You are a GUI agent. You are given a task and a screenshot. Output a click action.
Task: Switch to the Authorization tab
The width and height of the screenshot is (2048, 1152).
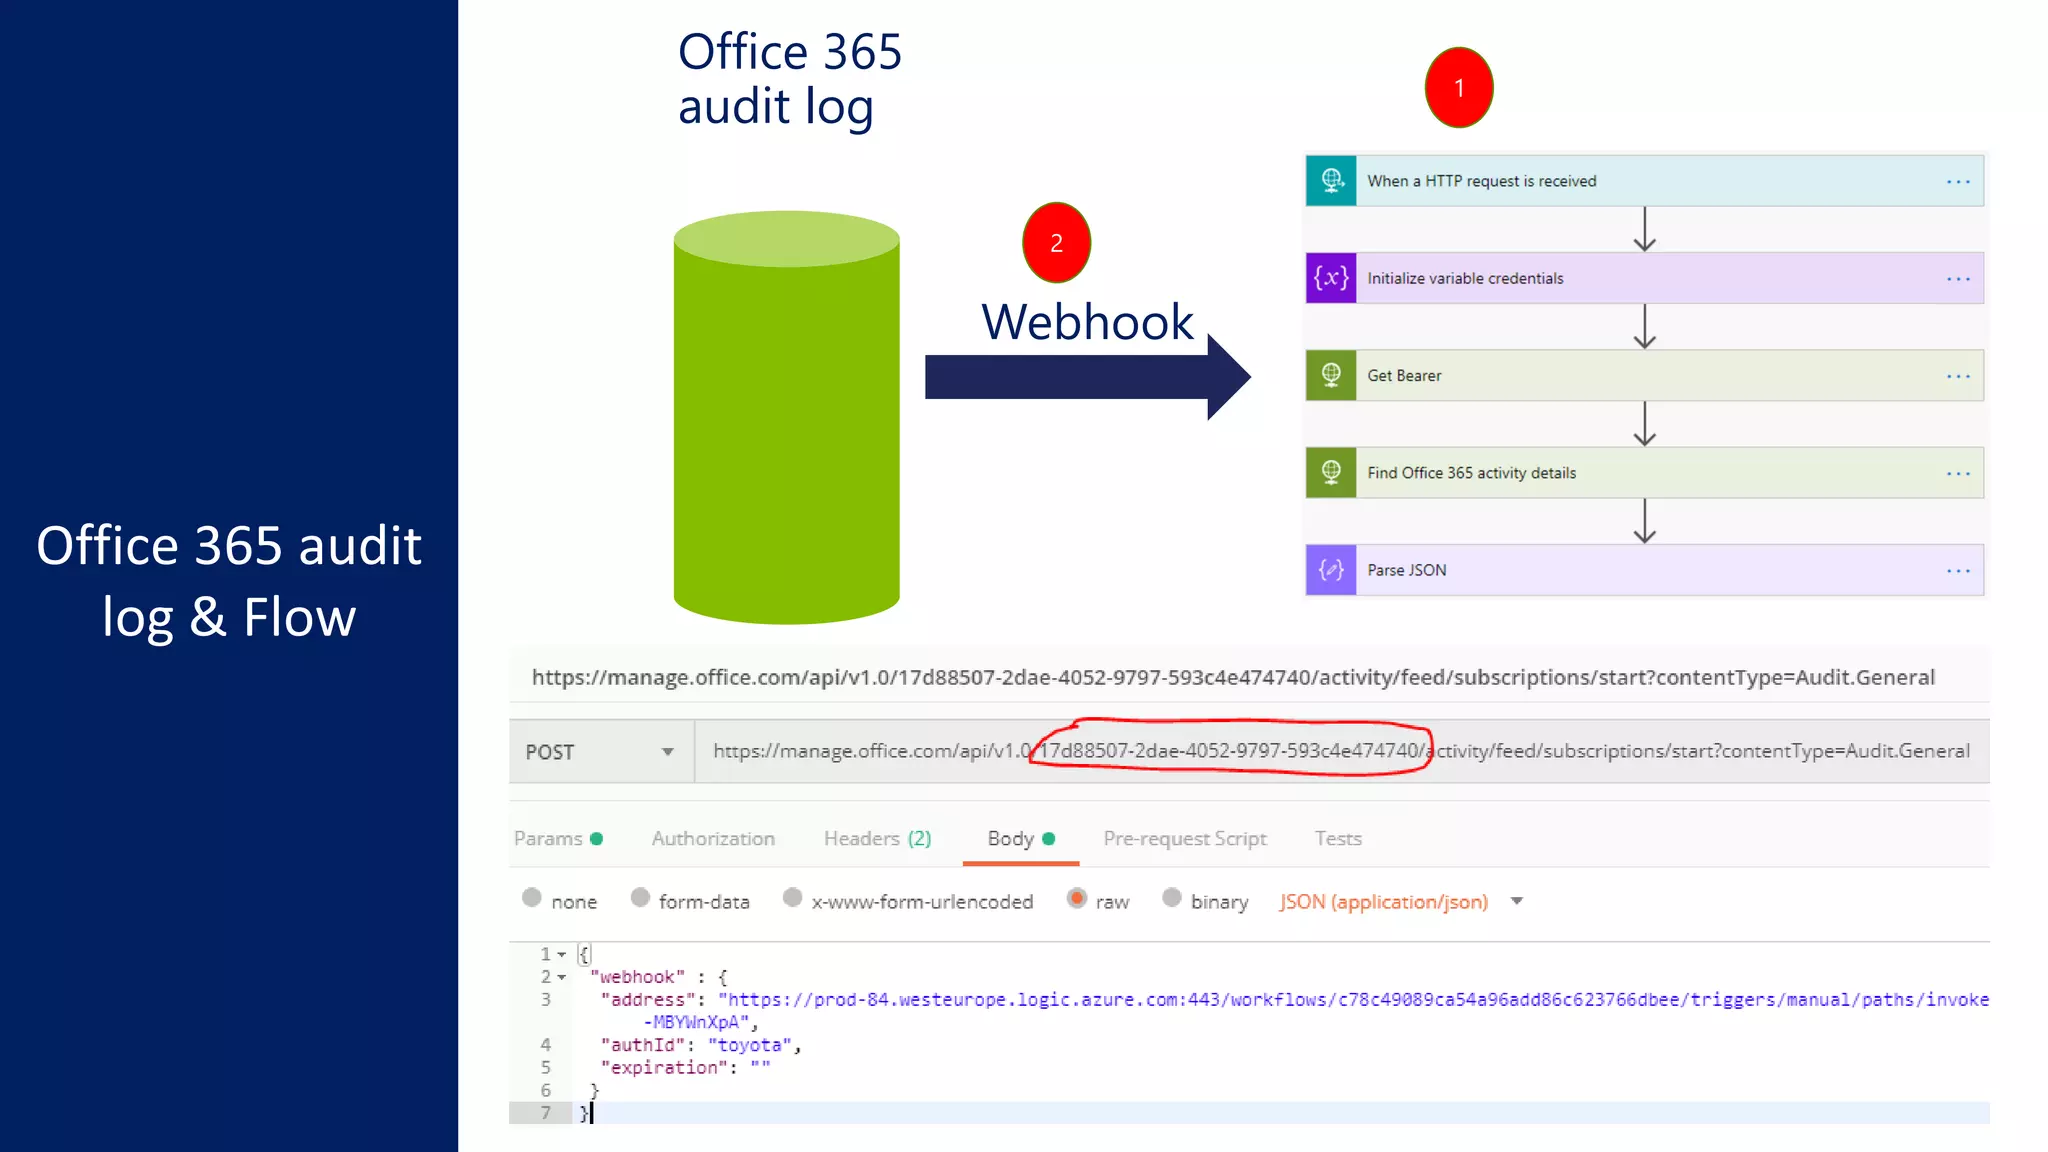click(x=713, y=838)
